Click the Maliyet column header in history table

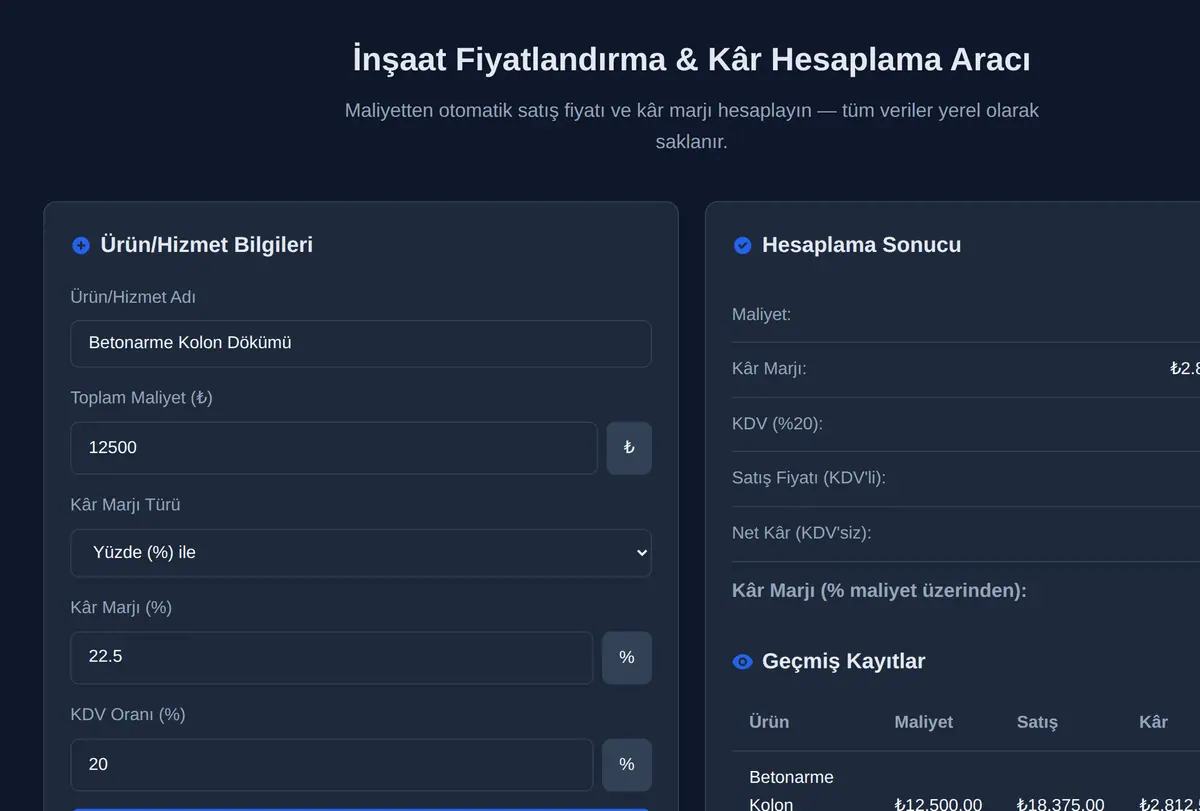pos(924,722)
